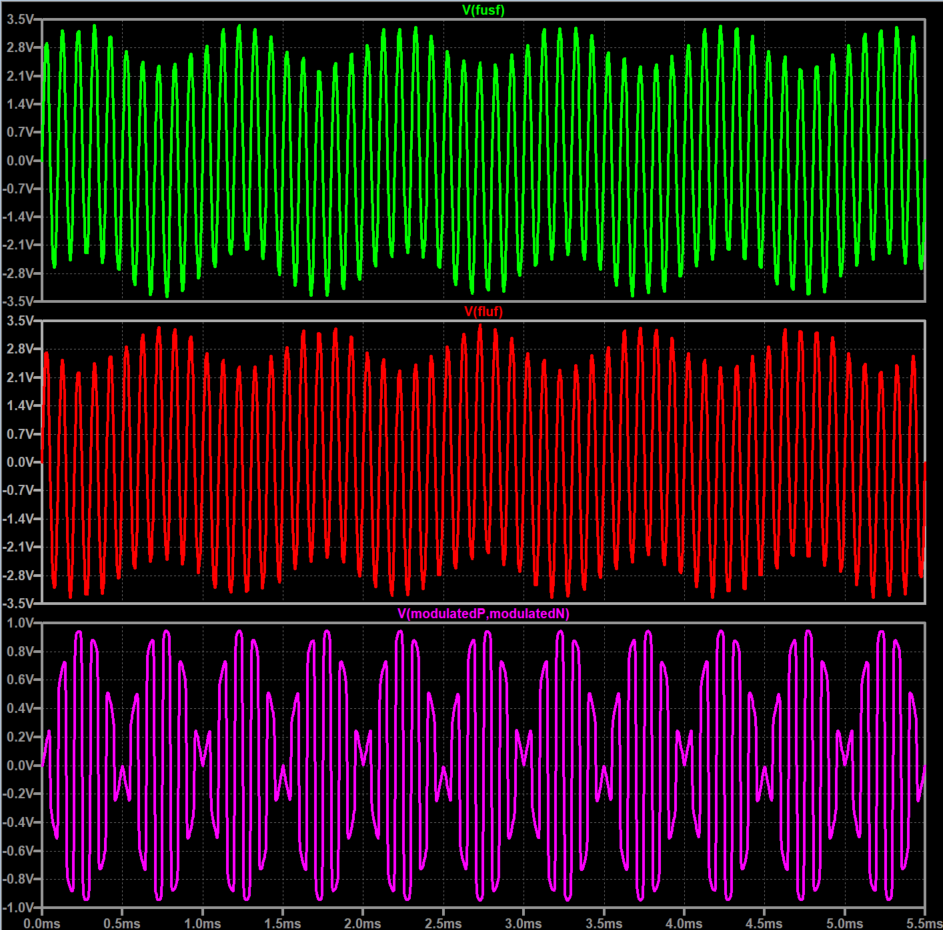Click the V(fluf) trace label
Image resolution: width=943 pixels, height=930 pixels.
point(483,311)
